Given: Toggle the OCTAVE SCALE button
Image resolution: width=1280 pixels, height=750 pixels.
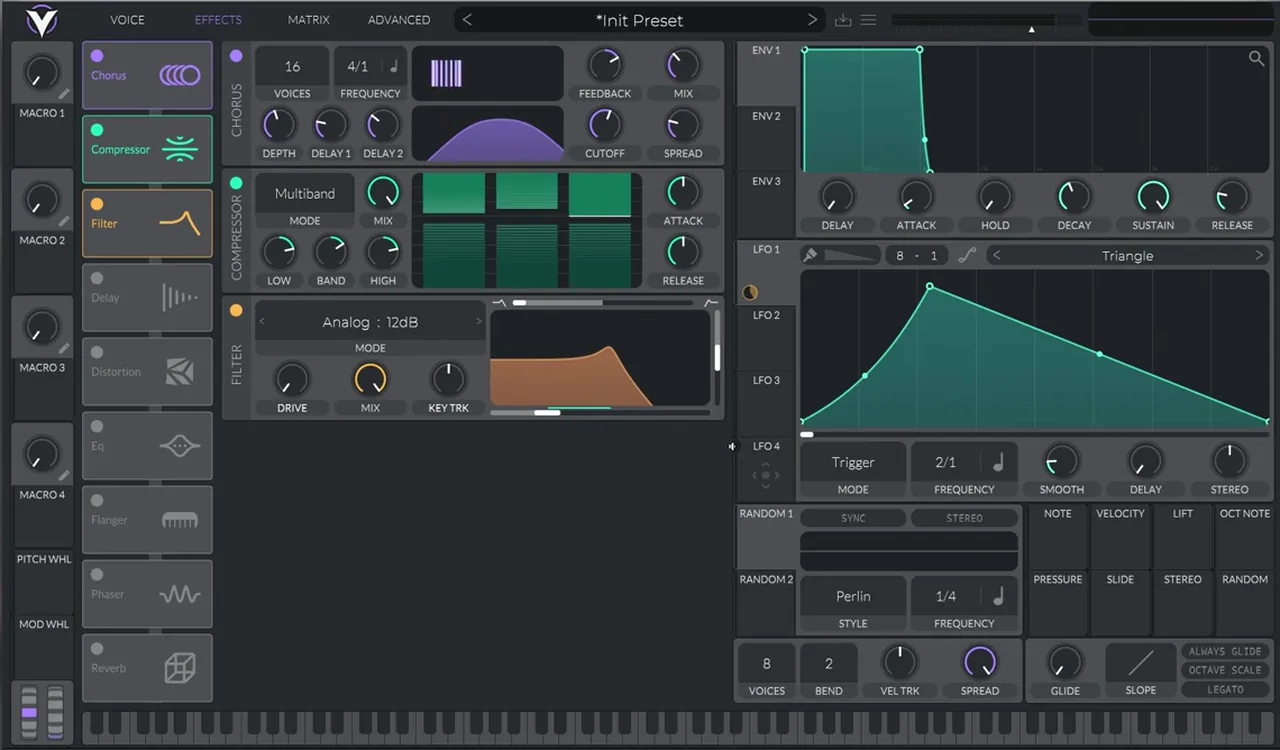Looking at the screenshot, I should tap(1225, 670).
